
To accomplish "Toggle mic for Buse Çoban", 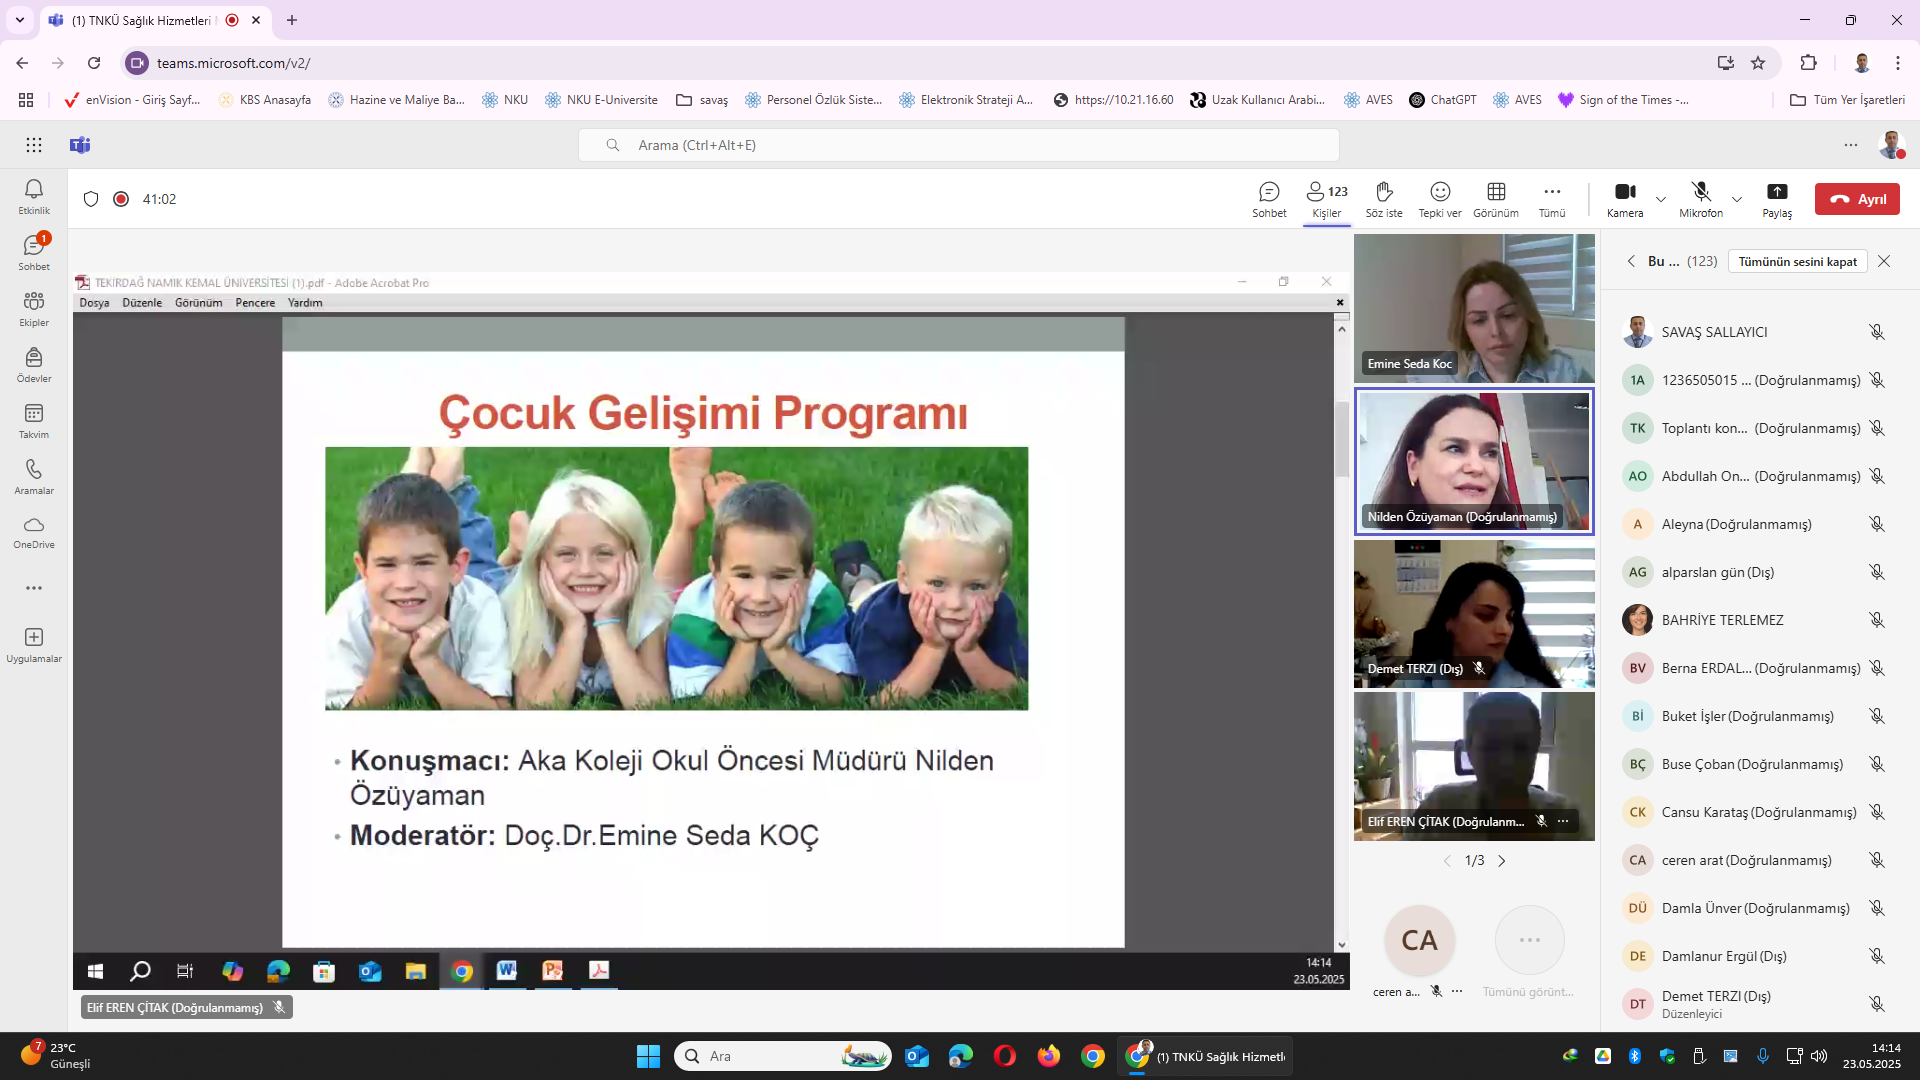I will (1877, 764).
